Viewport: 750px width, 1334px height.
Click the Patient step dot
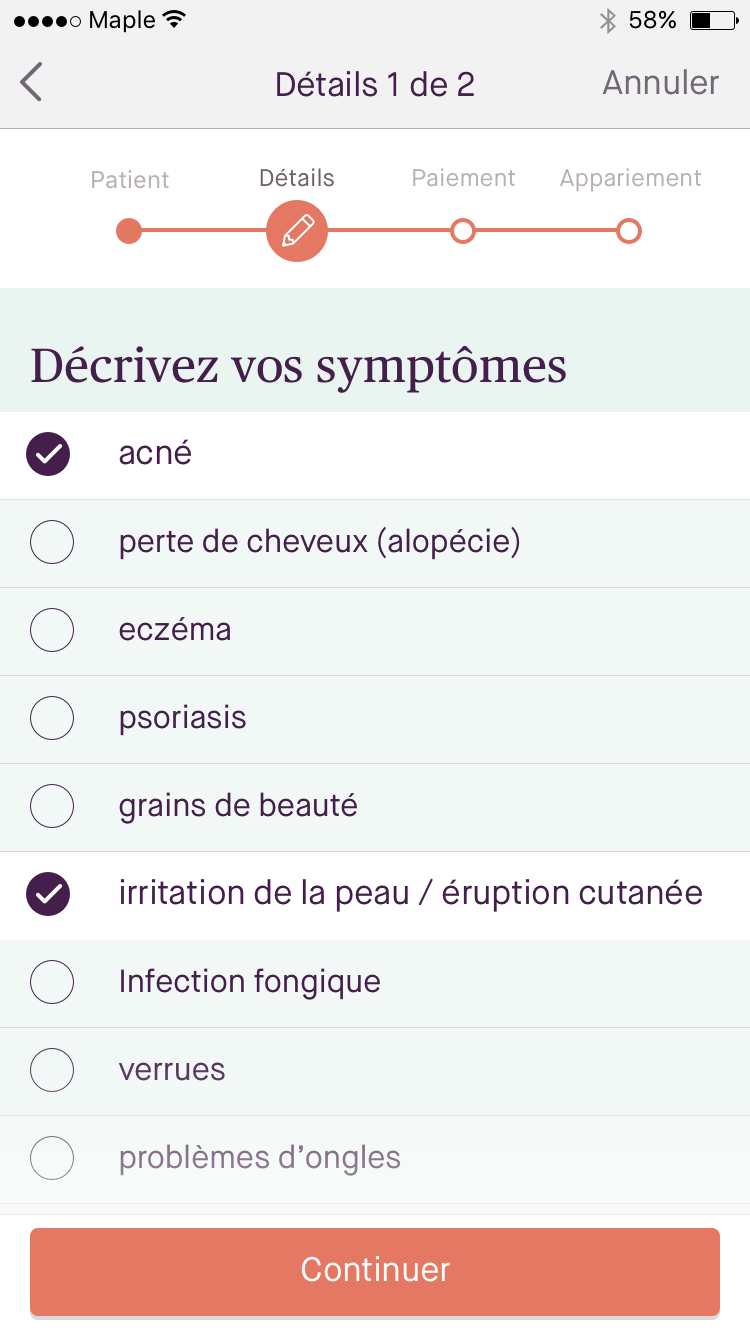click(129, 231)
